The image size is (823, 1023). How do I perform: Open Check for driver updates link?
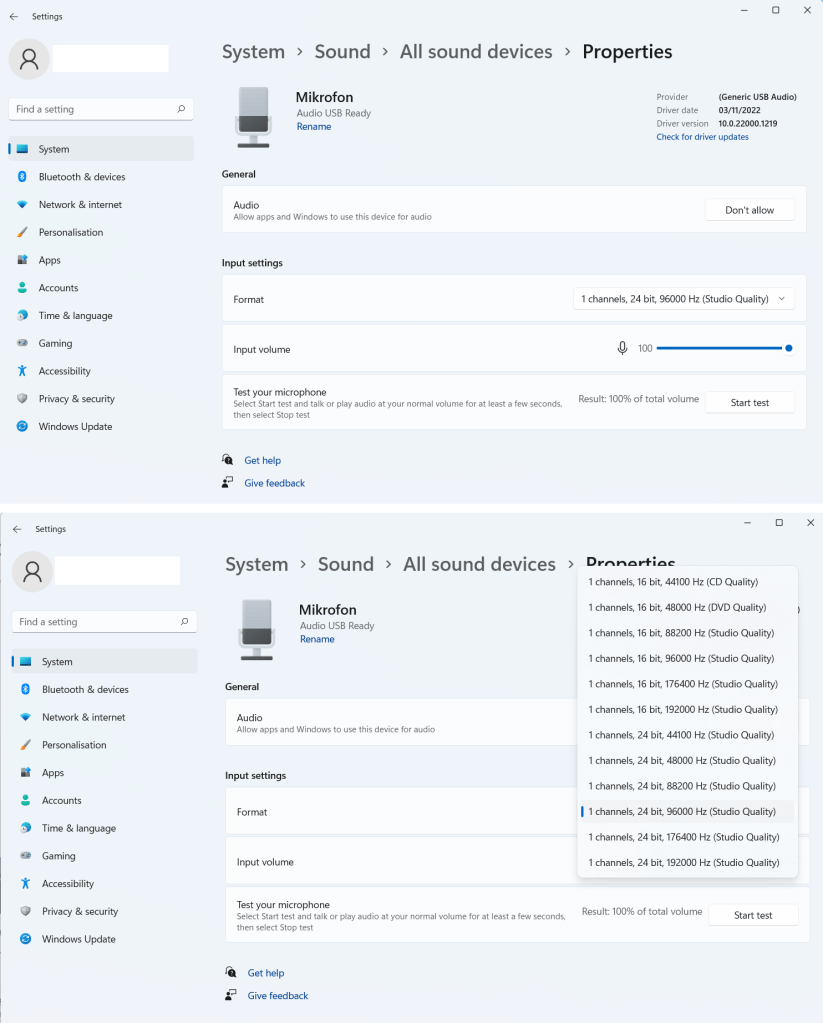click(702, 137)
